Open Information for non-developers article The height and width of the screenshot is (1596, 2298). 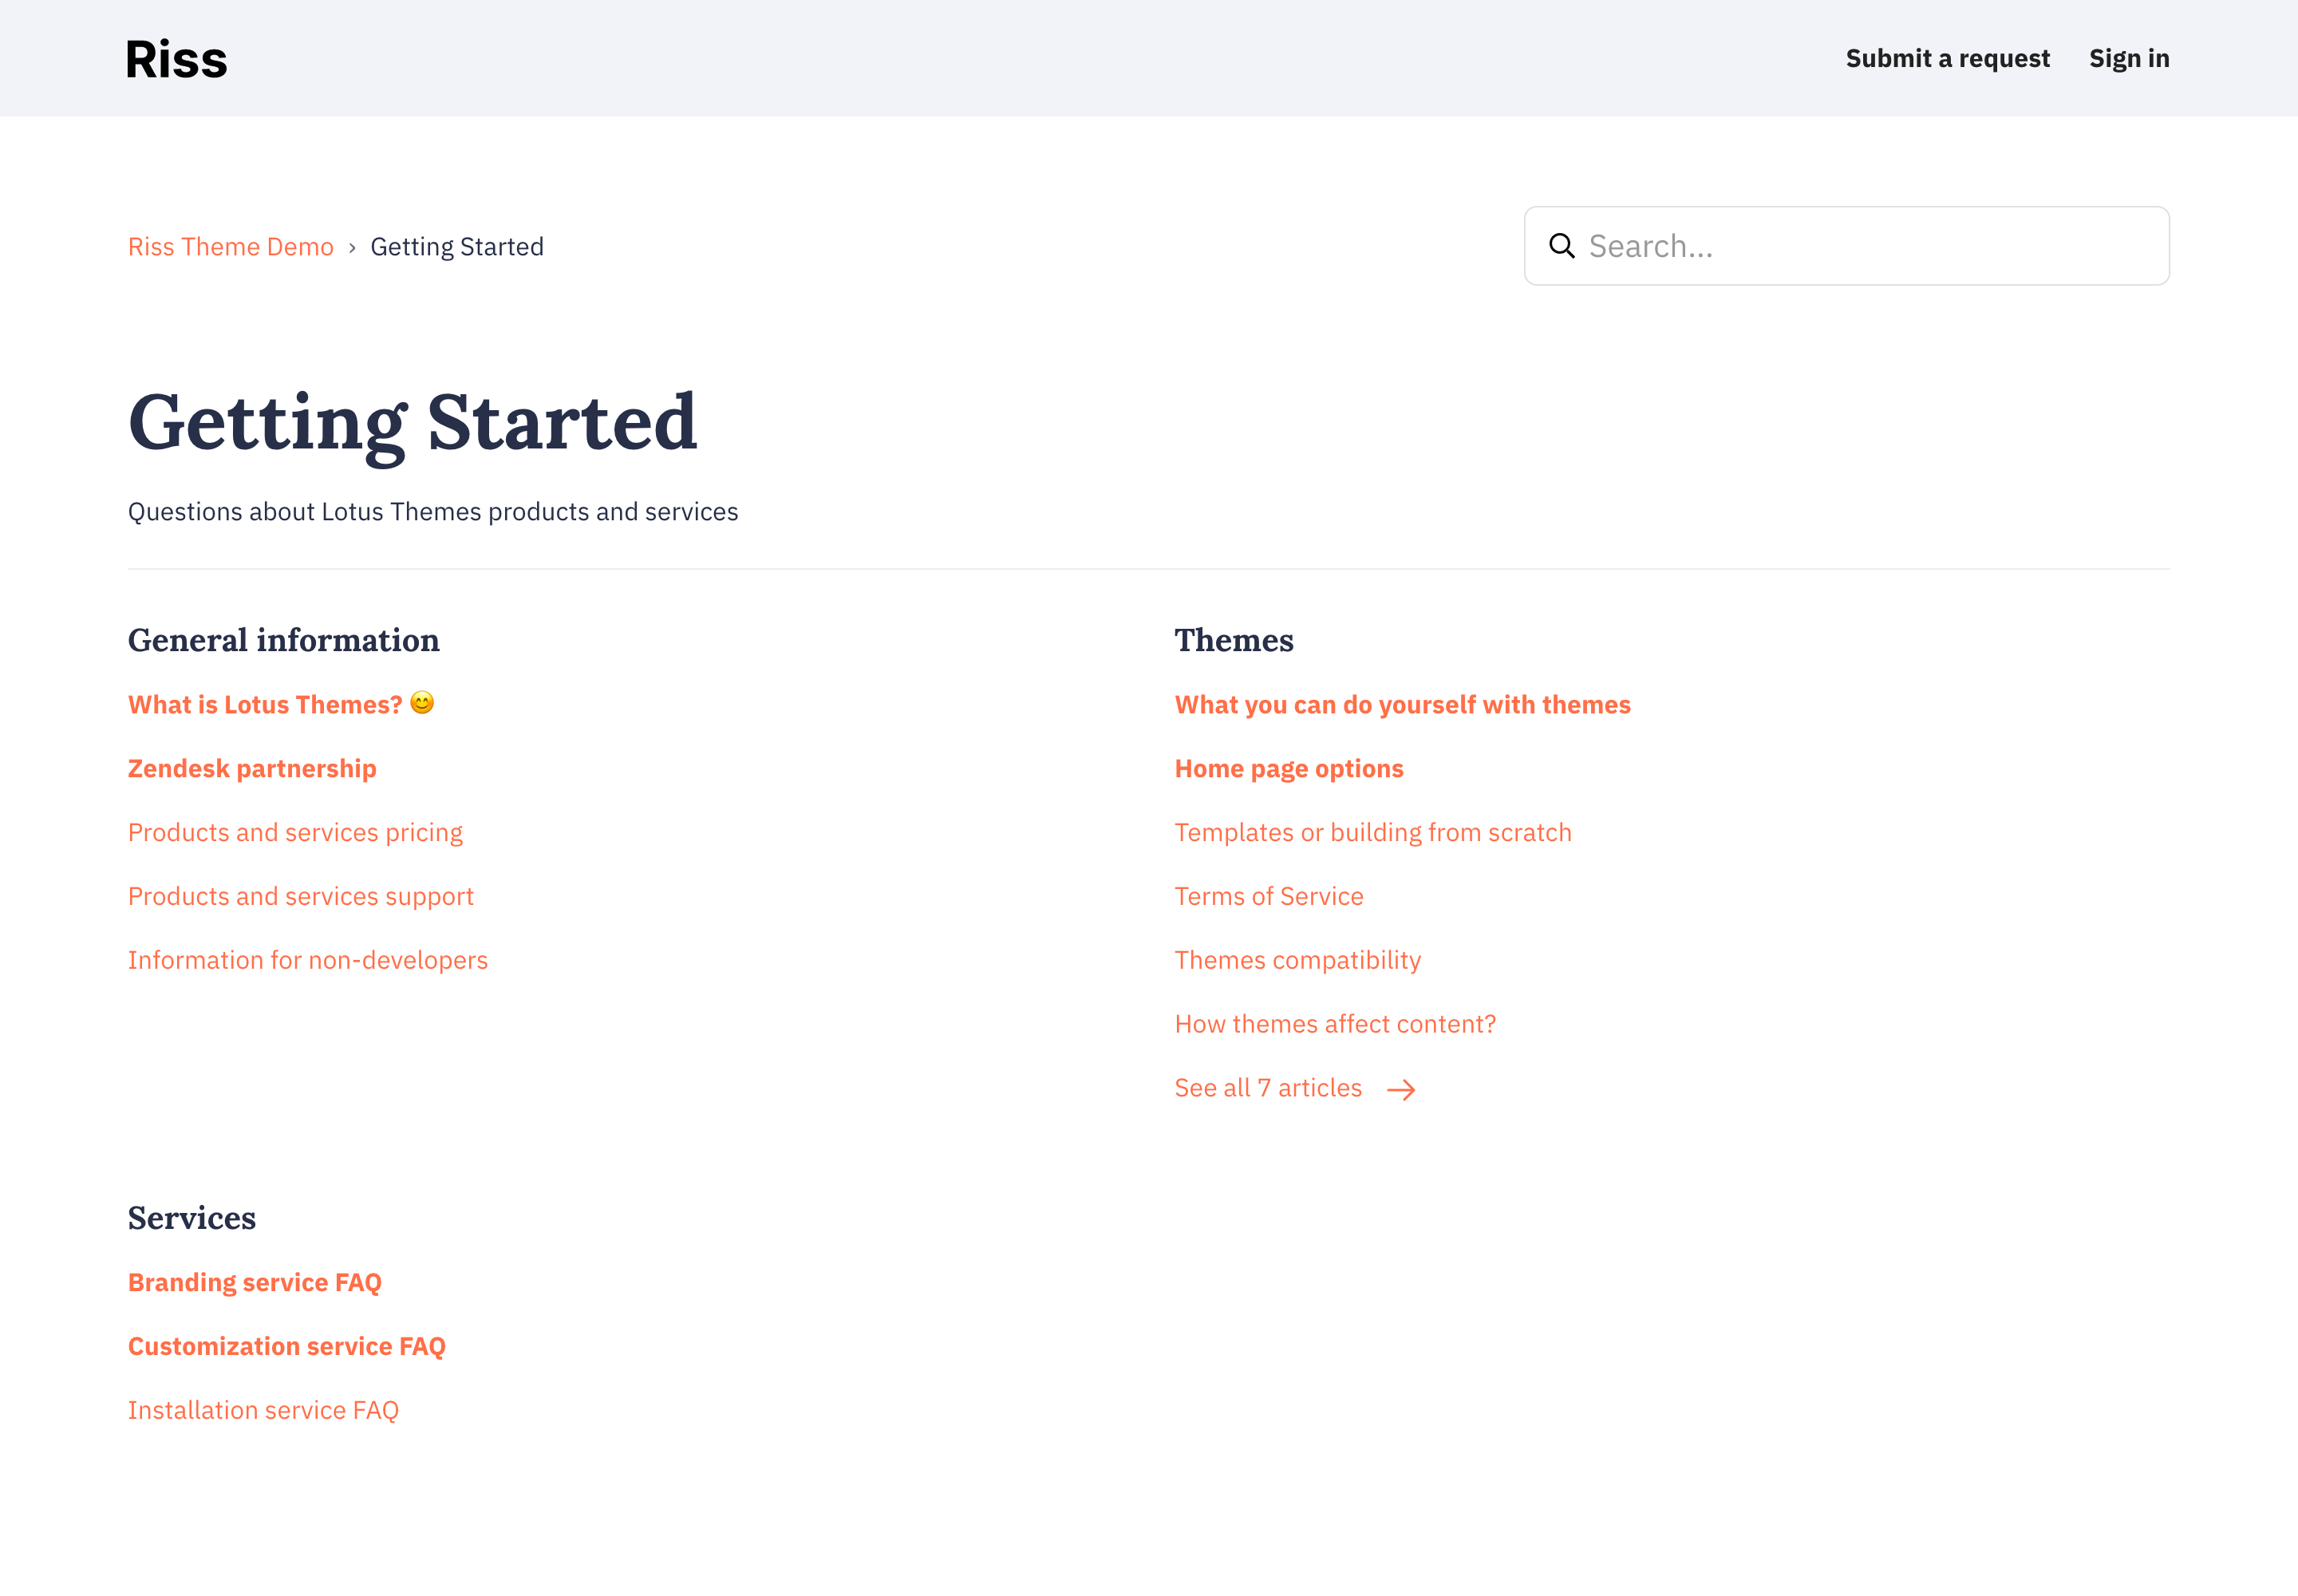307,961
